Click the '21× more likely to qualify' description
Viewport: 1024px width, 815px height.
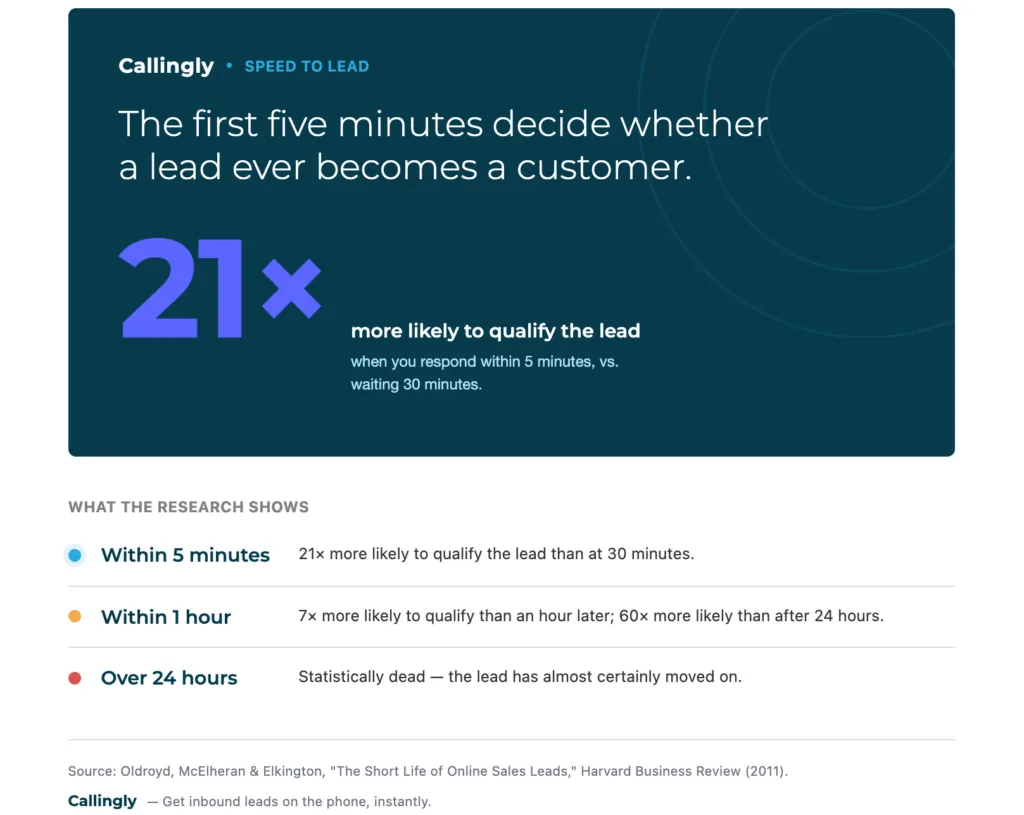[496, 554]
